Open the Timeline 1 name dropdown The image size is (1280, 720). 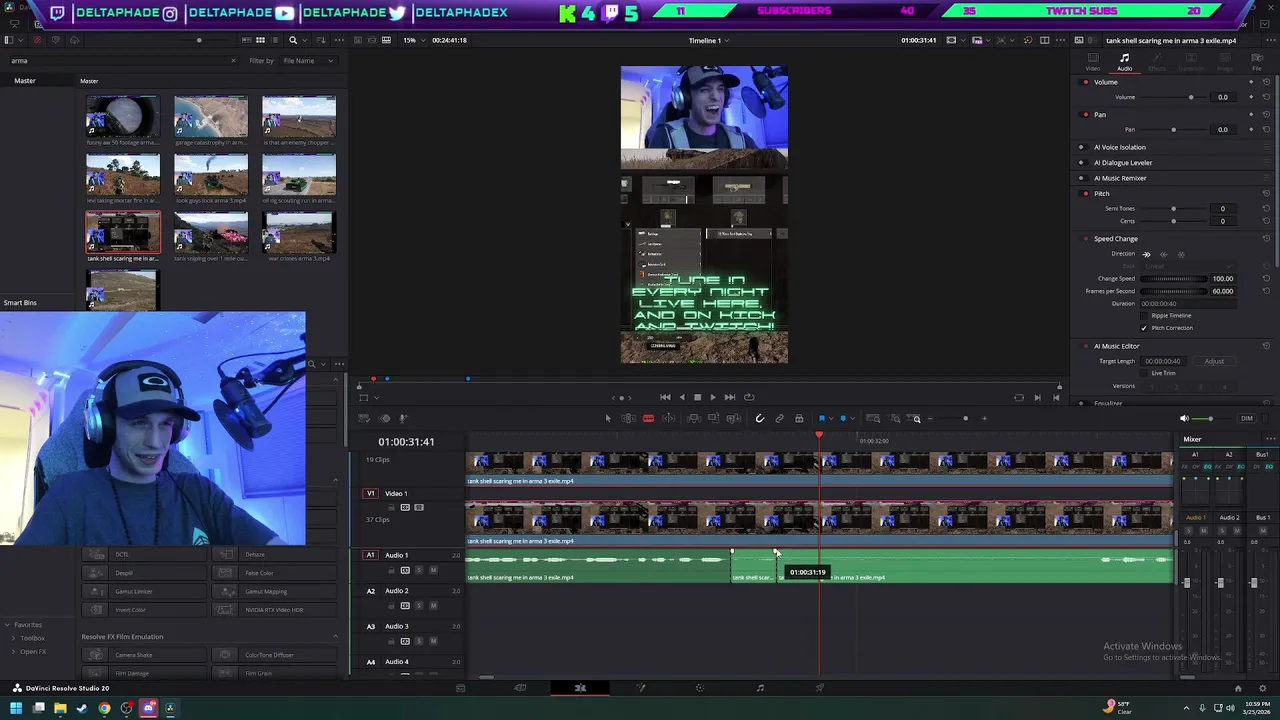point(708,40)
